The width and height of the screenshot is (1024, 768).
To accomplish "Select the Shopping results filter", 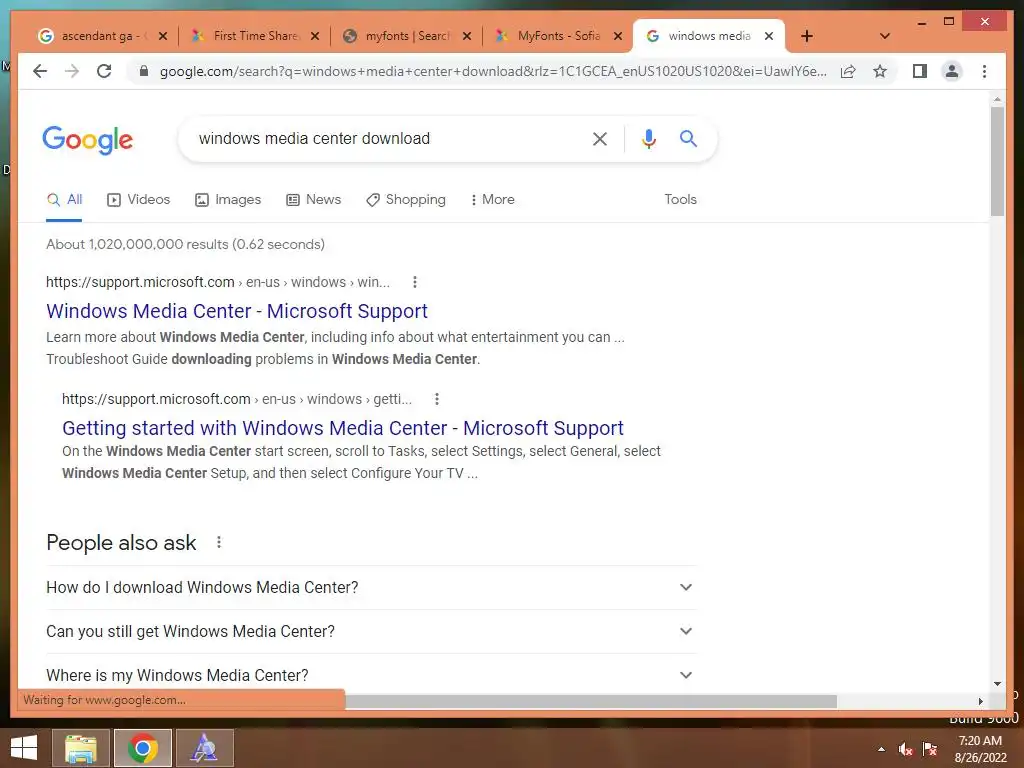I will (406, 200).
